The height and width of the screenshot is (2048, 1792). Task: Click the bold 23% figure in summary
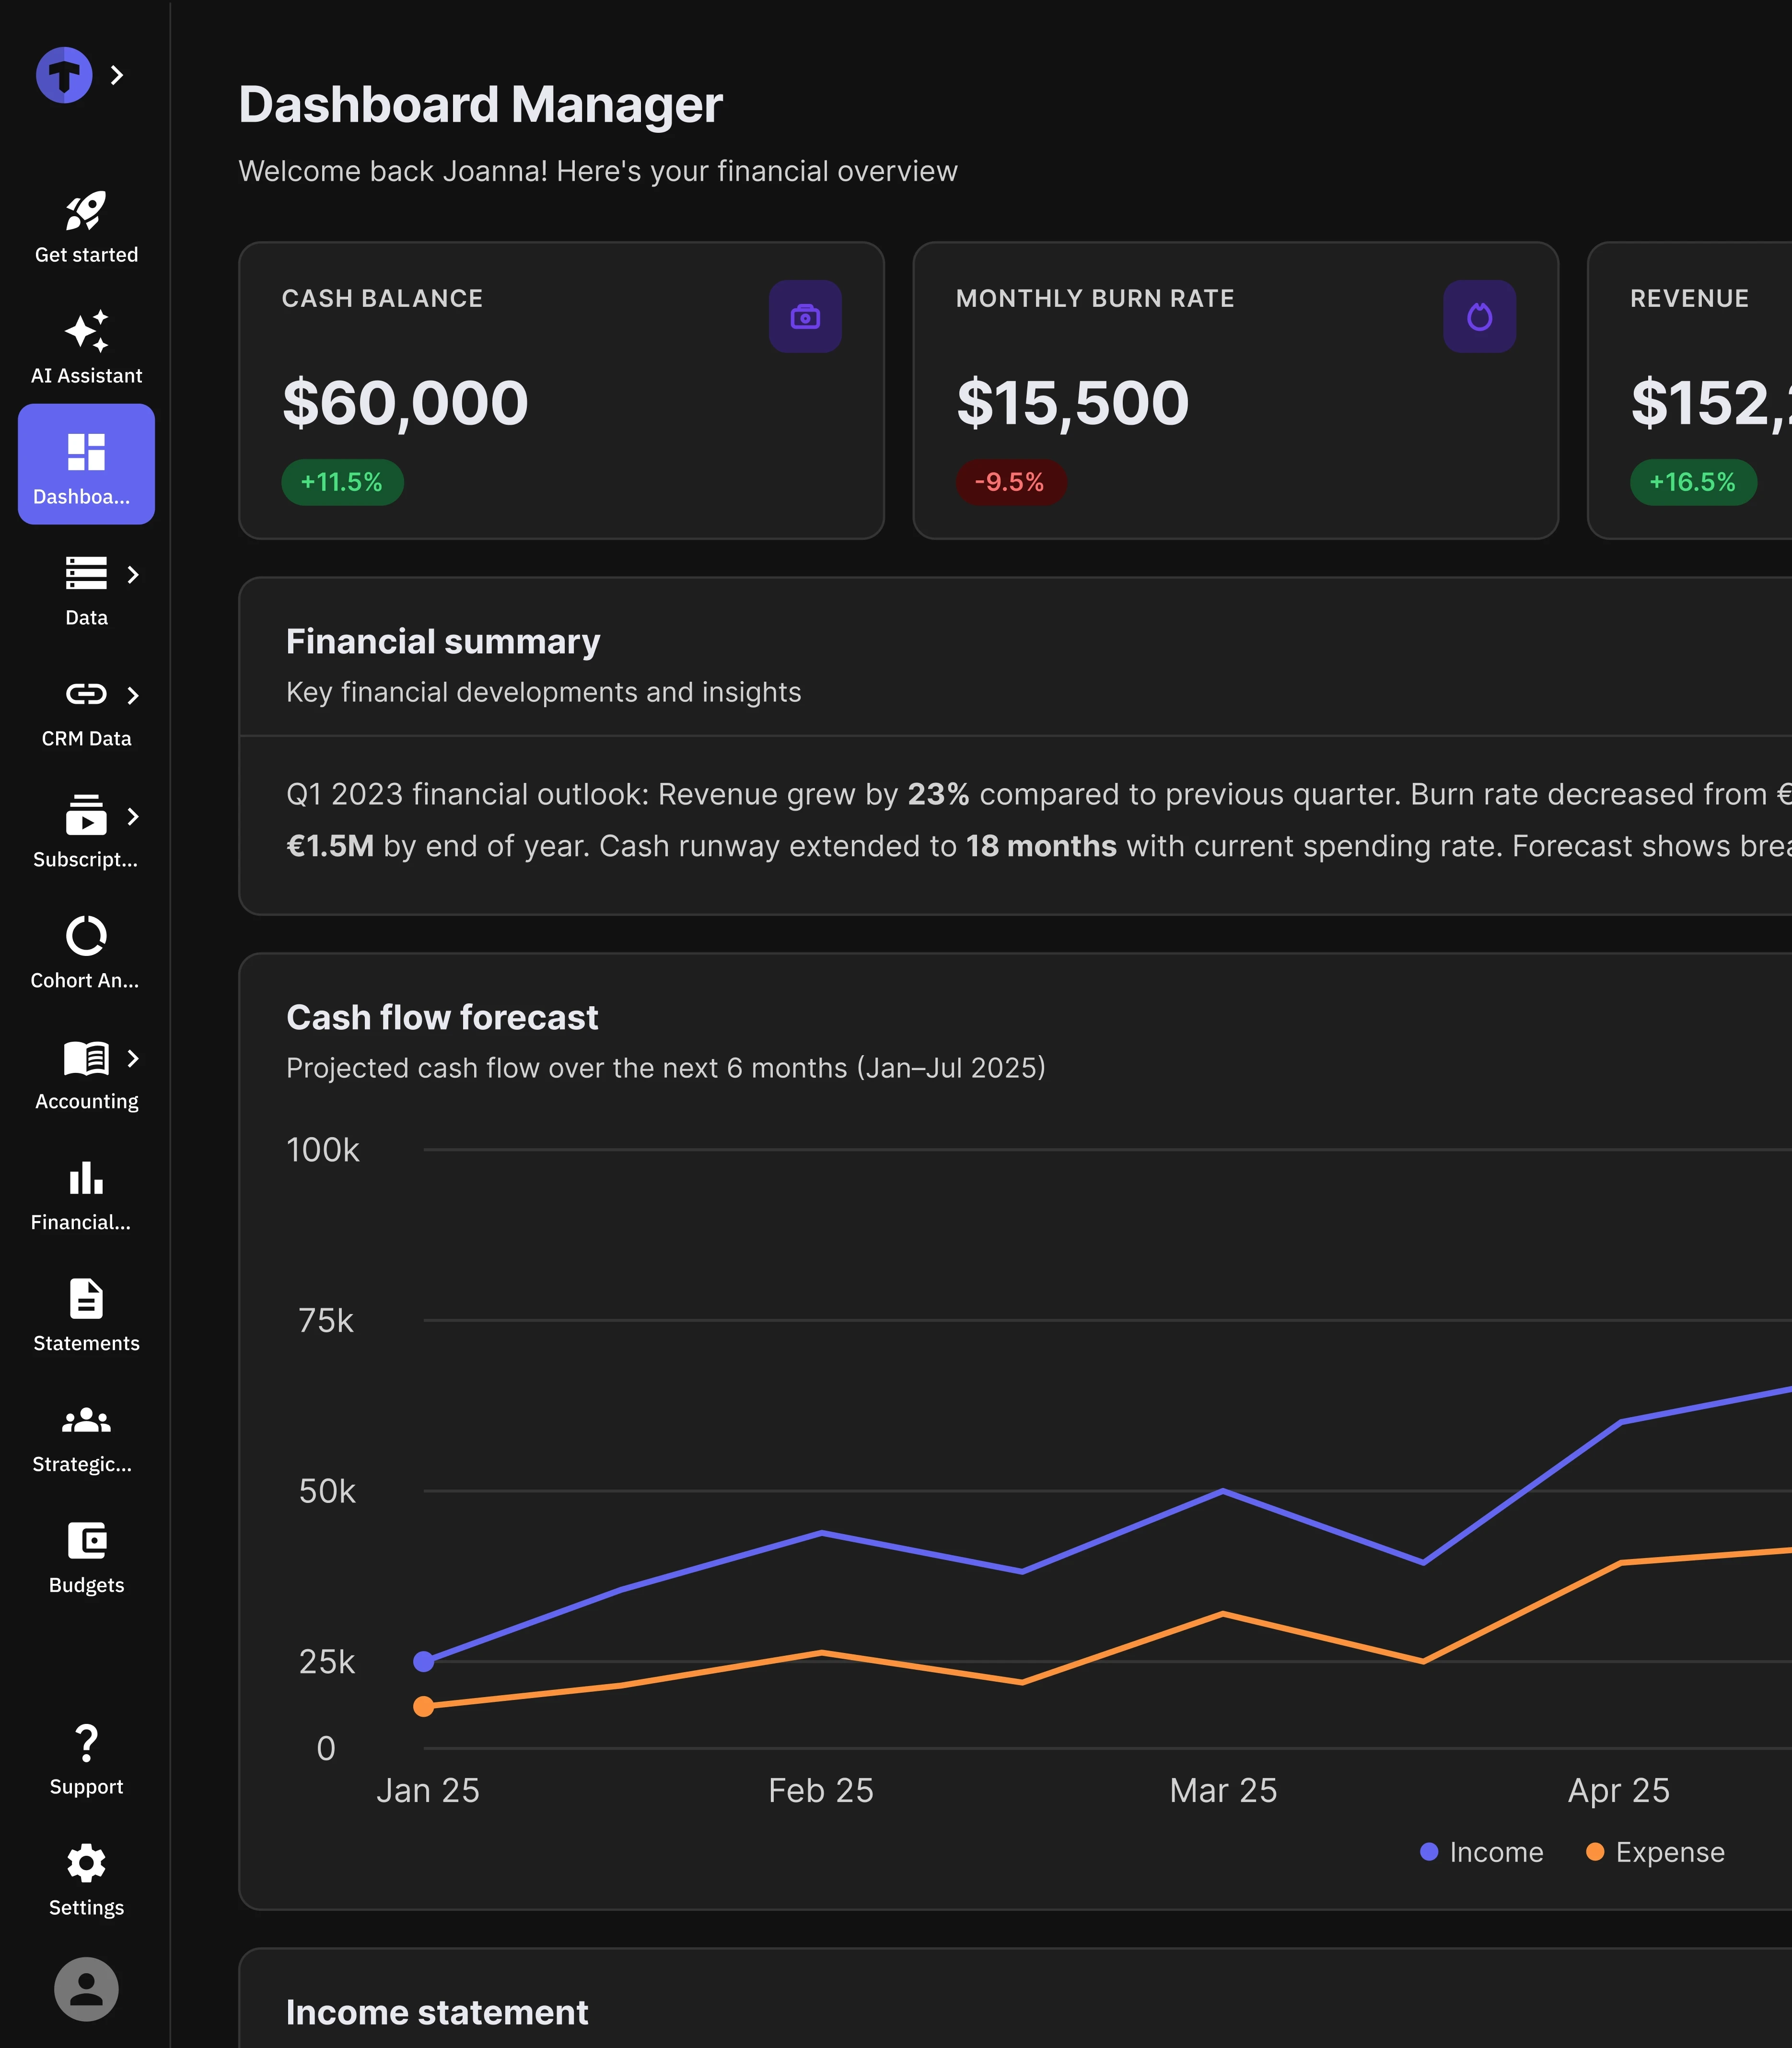click(938, 794)
